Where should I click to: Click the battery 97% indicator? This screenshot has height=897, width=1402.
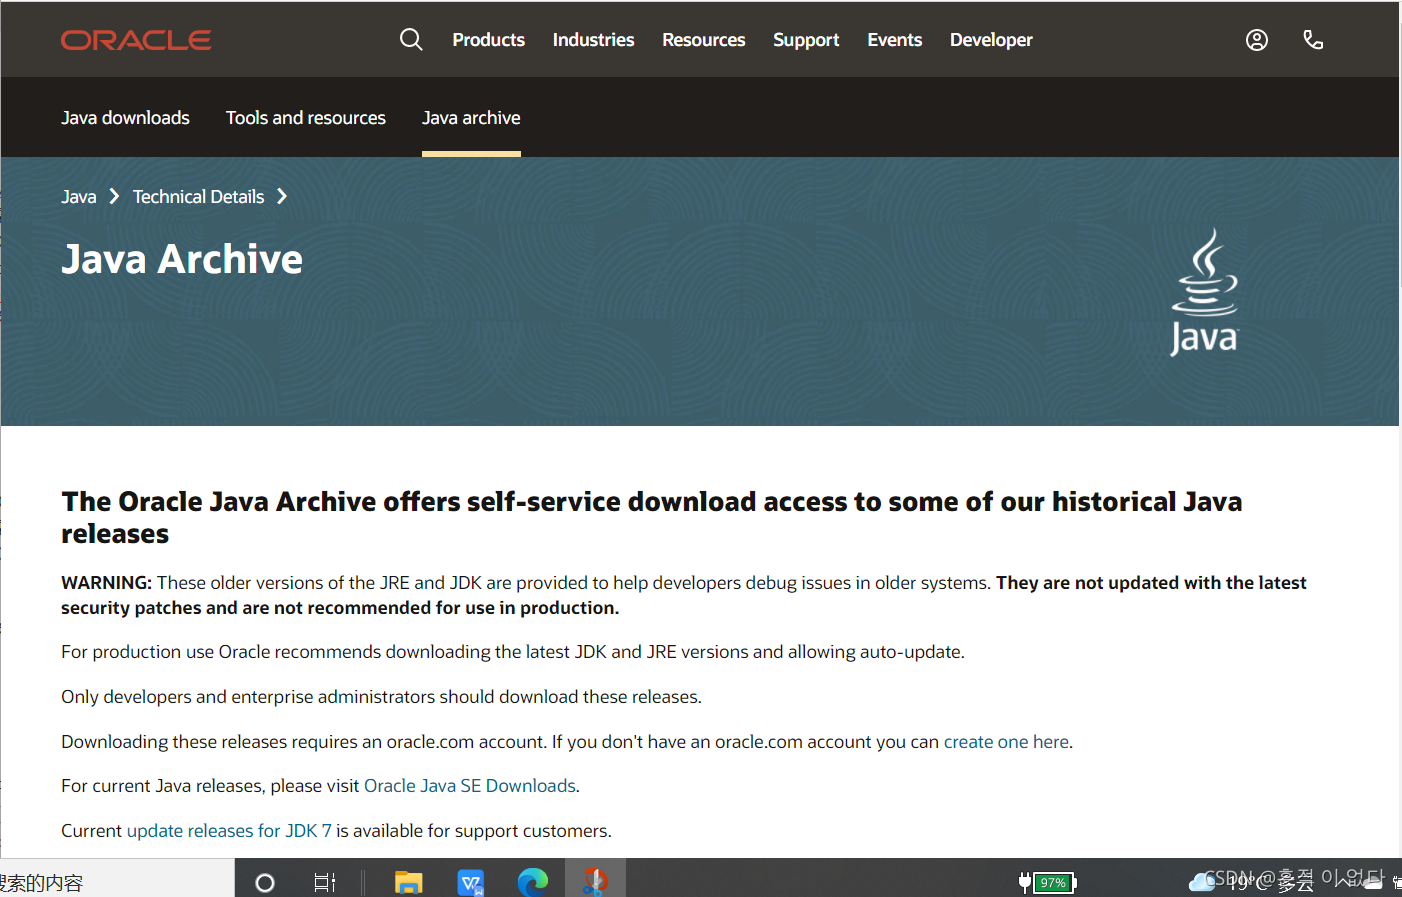pos(1047,882)
